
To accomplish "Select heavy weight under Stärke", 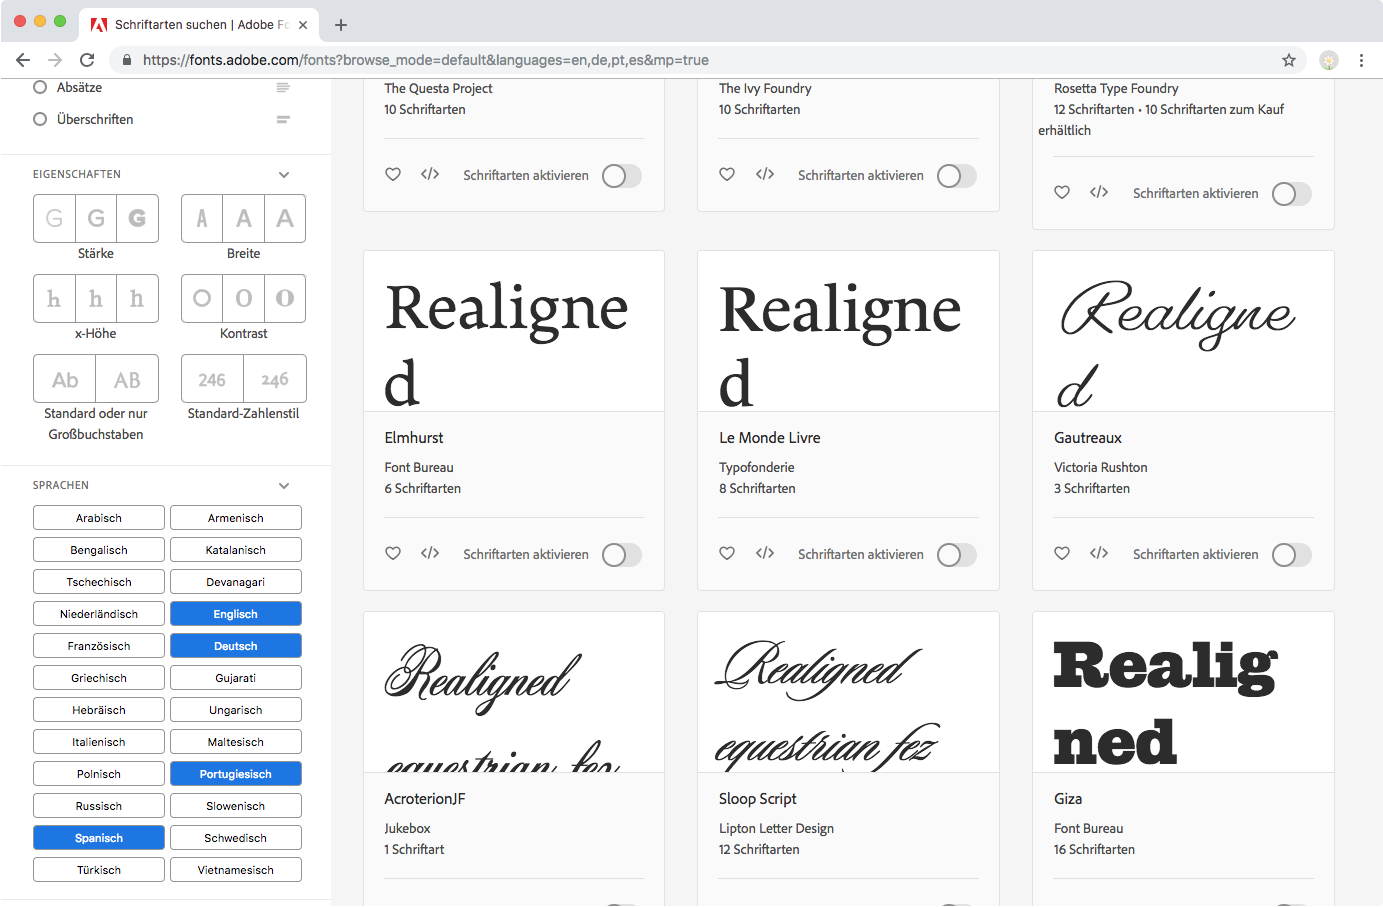I will (137, 218).
